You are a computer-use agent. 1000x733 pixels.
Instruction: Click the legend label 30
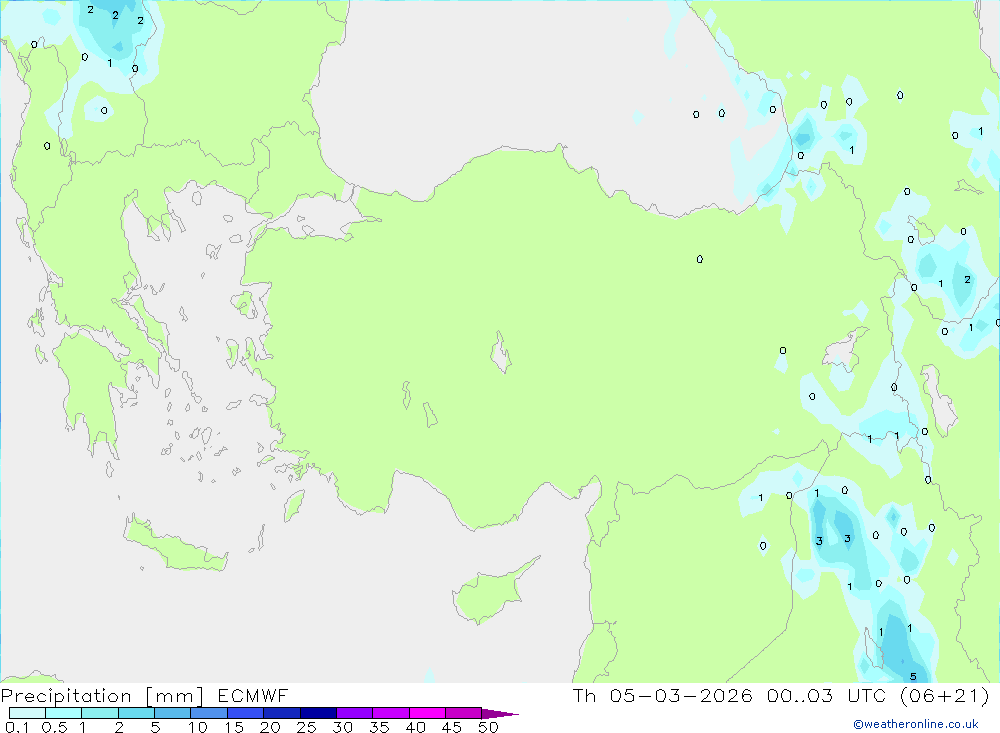click(343, 727)
